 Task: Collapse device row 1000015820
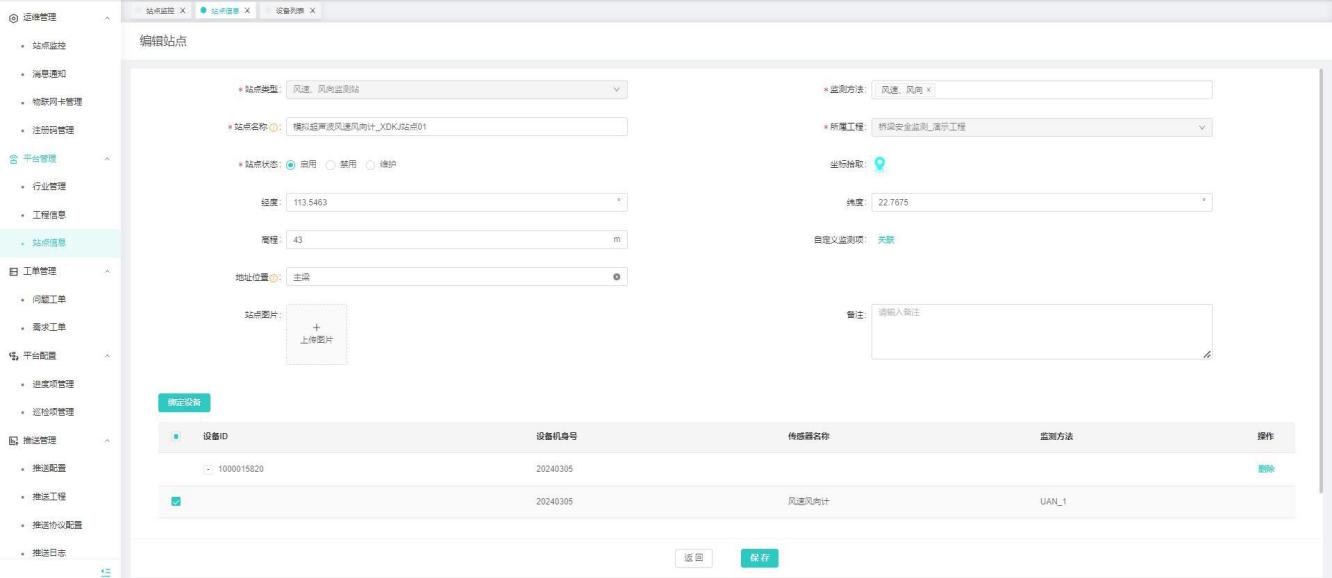click(x=207, y=469)
